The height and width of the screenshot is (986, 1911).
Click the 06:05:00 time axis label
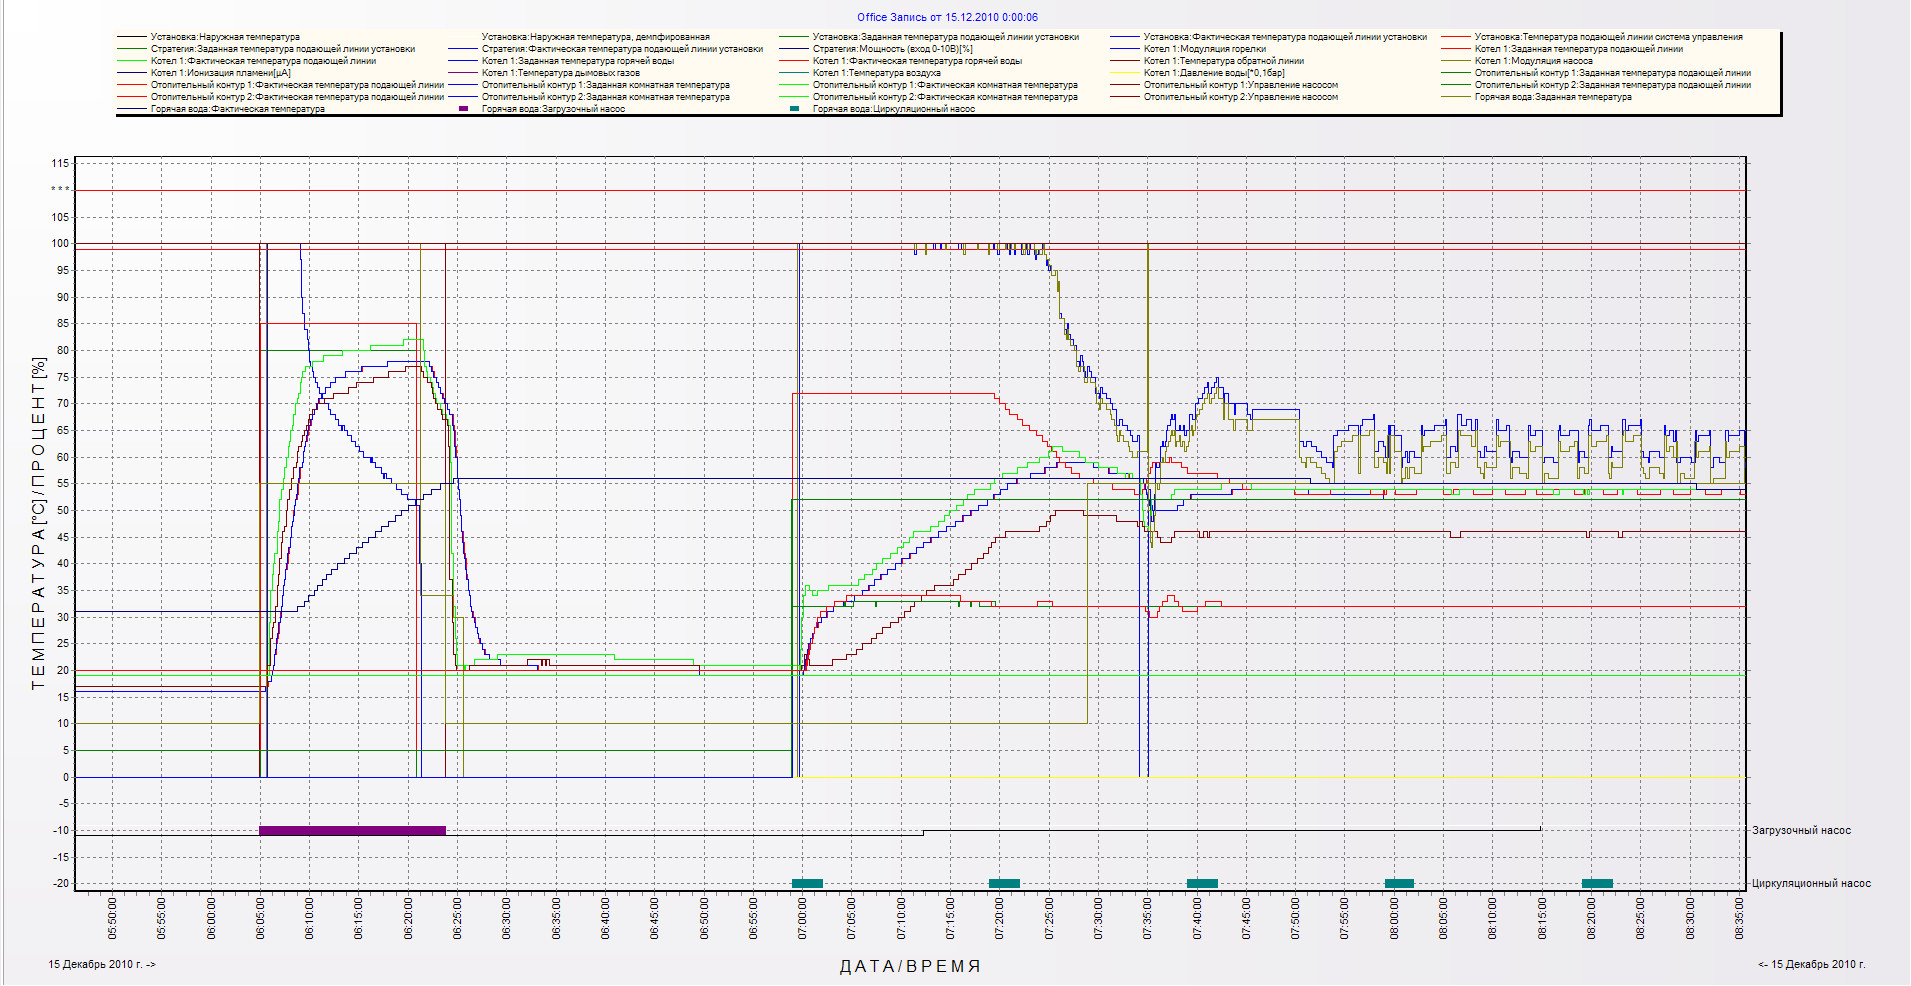(x=260, y=918)
